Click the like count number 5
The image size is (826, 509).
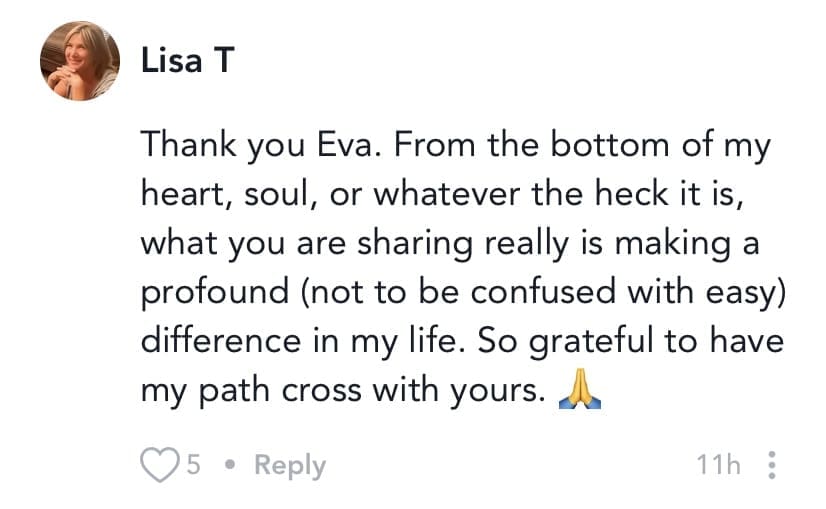pyautogui.click(x=194, y=466)
